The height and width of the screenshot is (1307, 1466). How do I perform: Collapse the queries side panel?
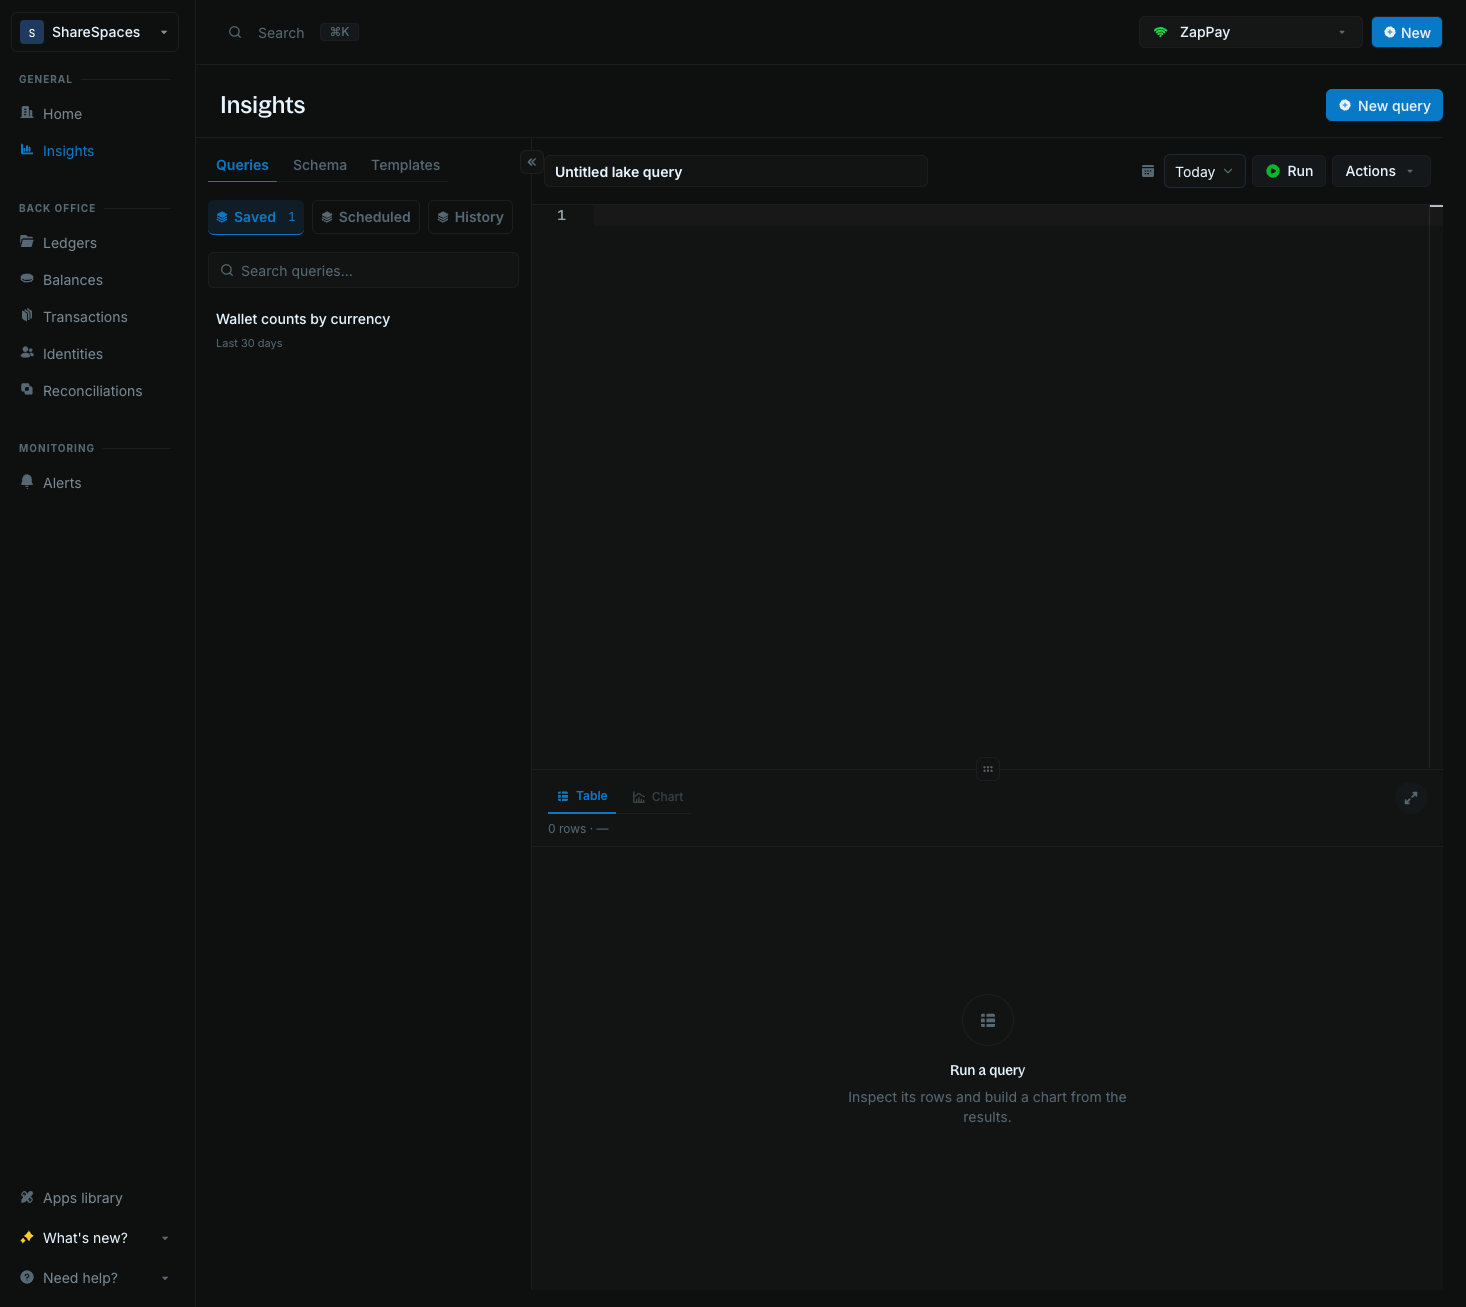532,162
